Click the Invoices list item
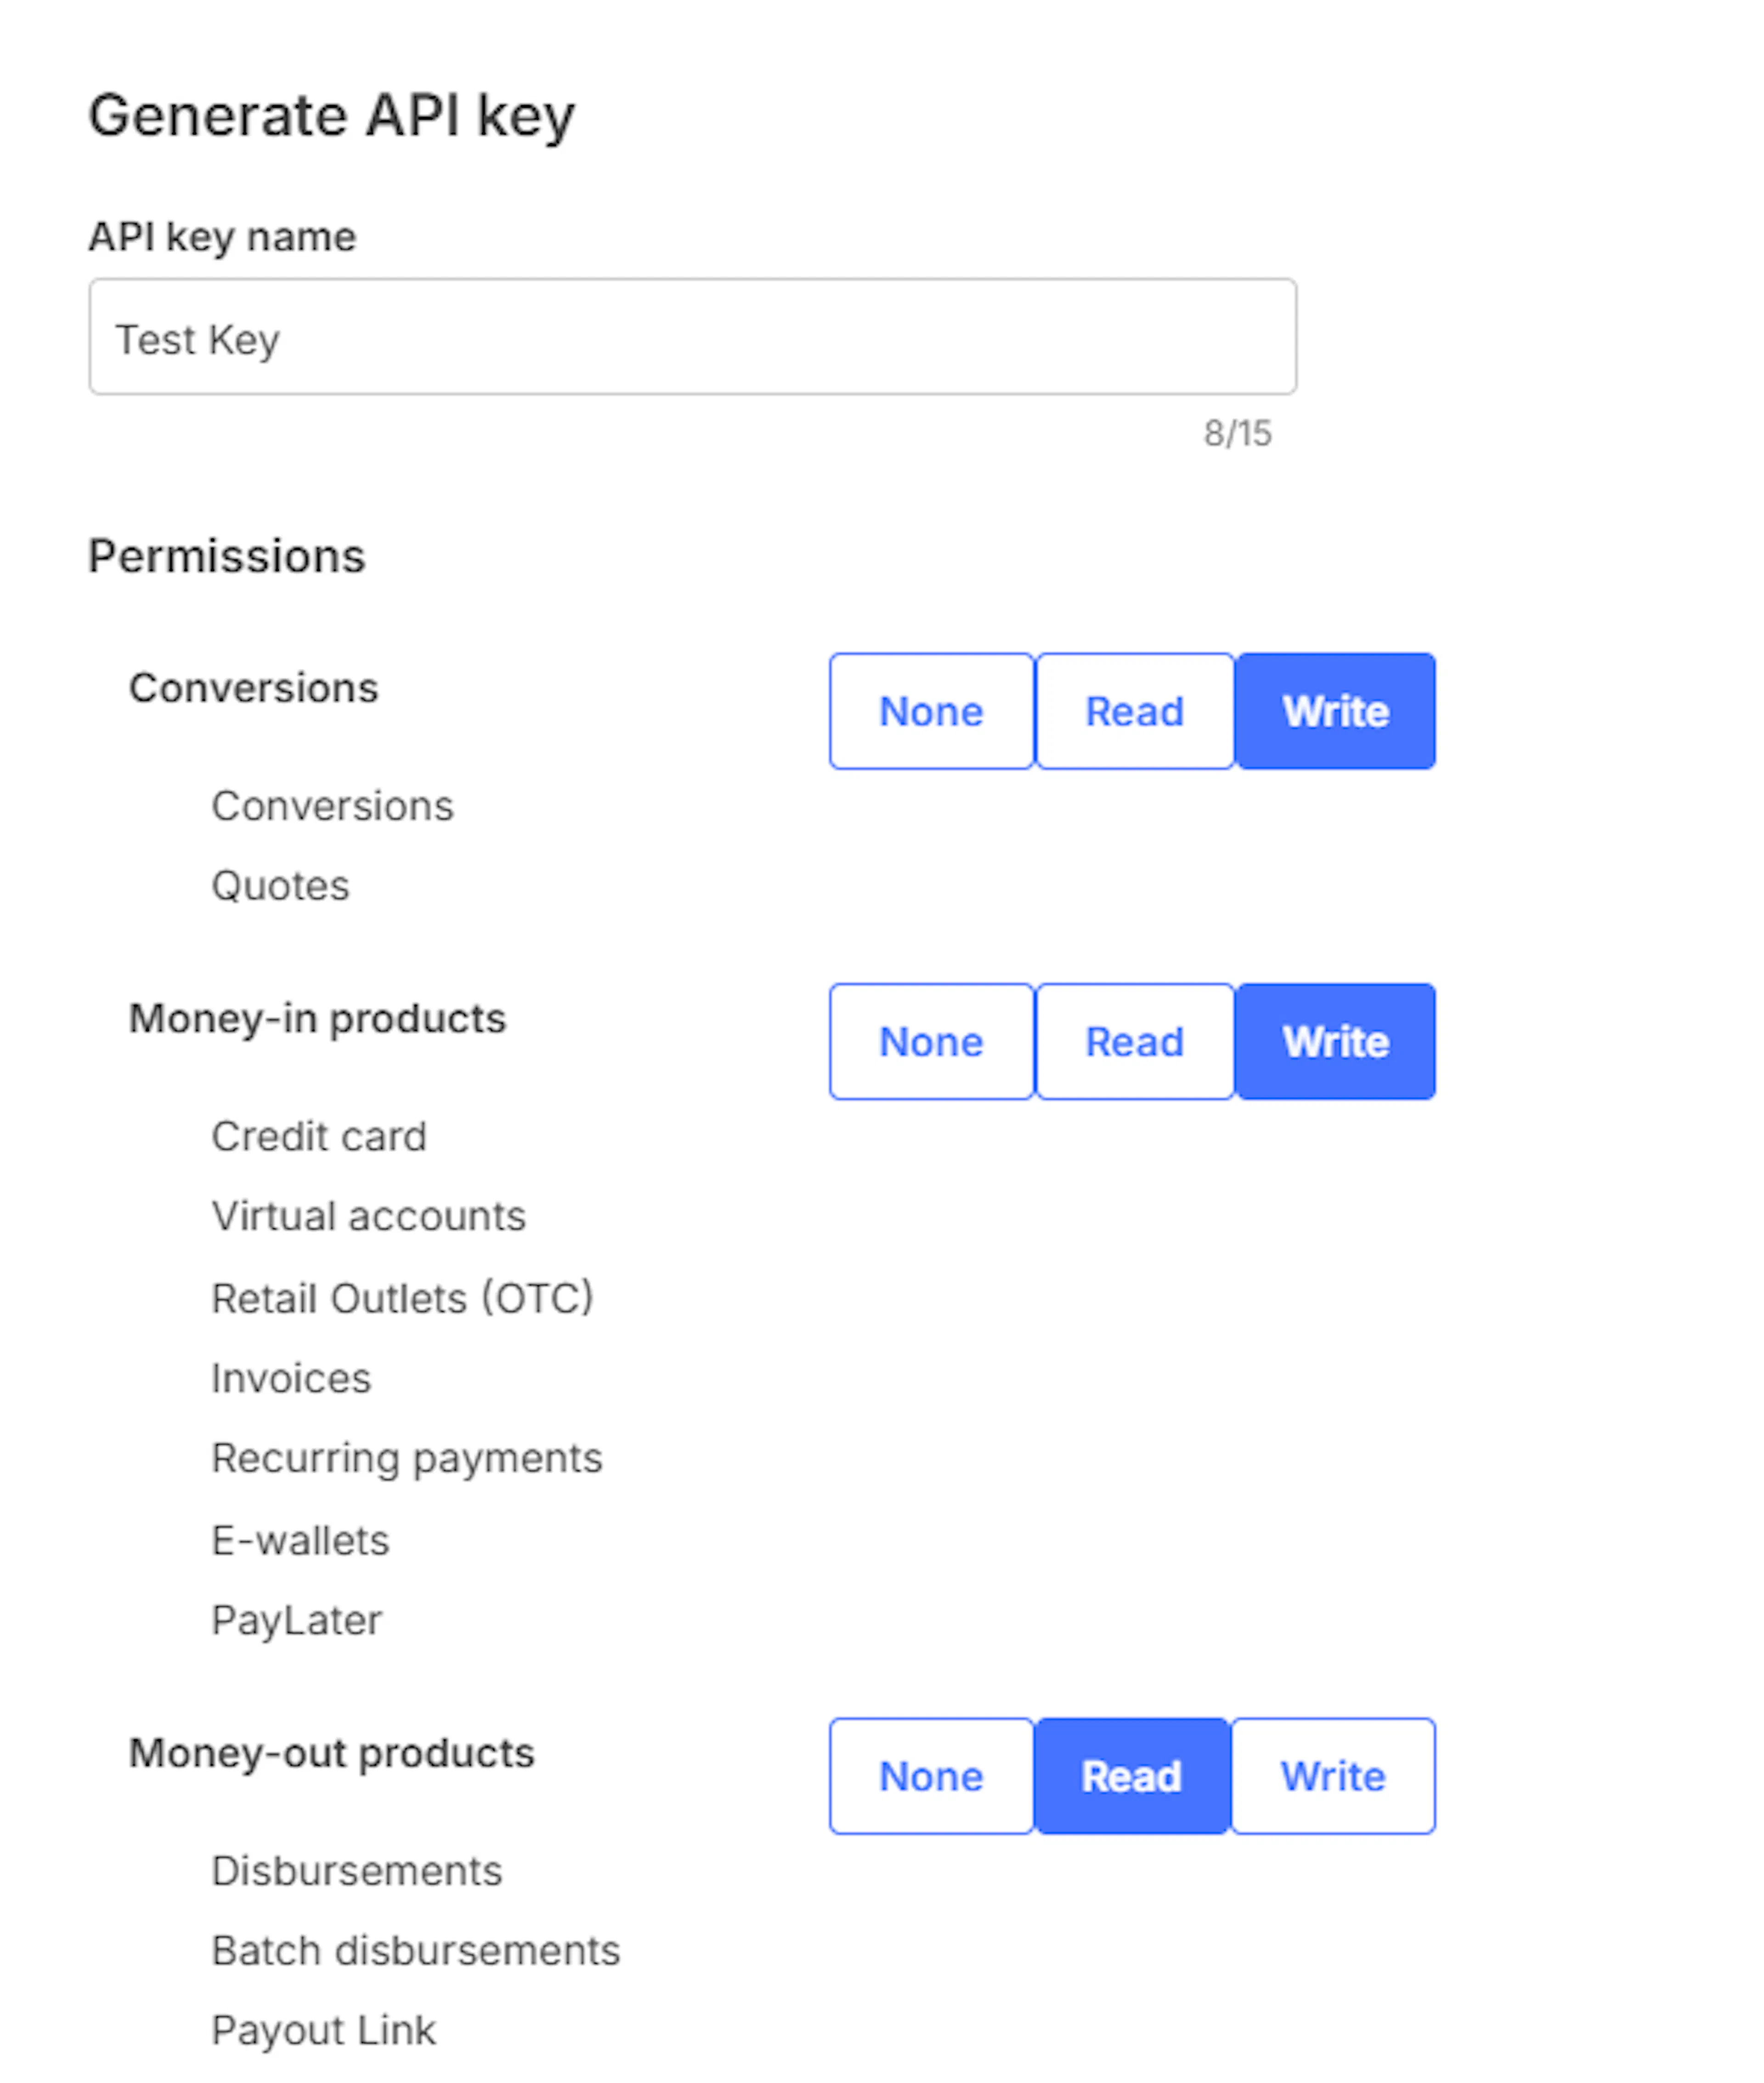The height and width of the screenshot is (2083, 1764). 291,1378
